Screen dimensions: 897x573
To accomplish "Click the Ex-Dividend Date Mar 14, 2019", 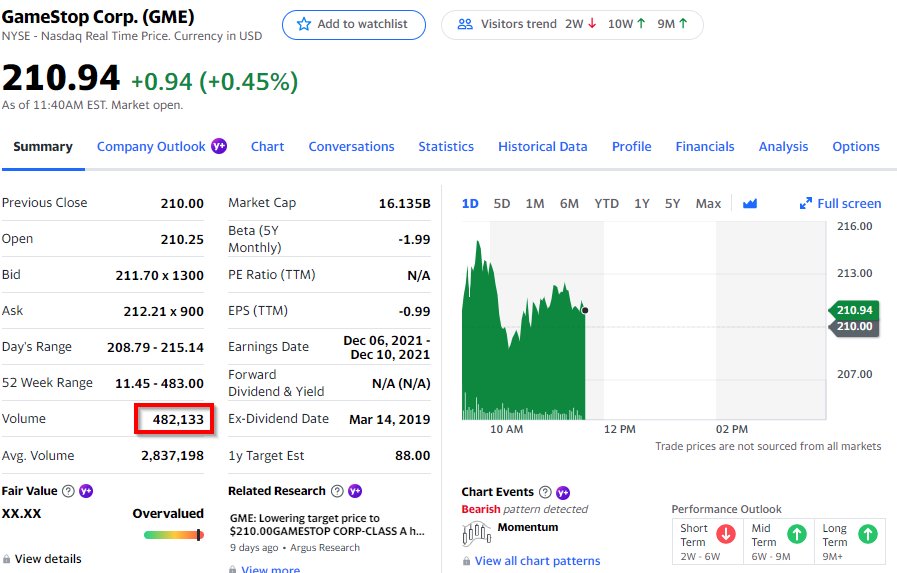I will [x=390, y=419].
